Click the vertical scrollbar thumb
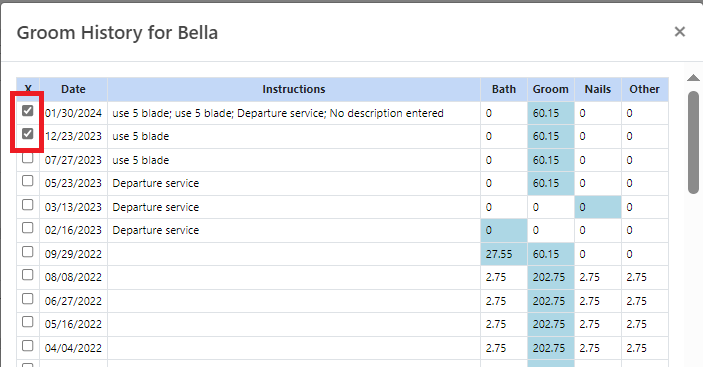 [693, 142]
